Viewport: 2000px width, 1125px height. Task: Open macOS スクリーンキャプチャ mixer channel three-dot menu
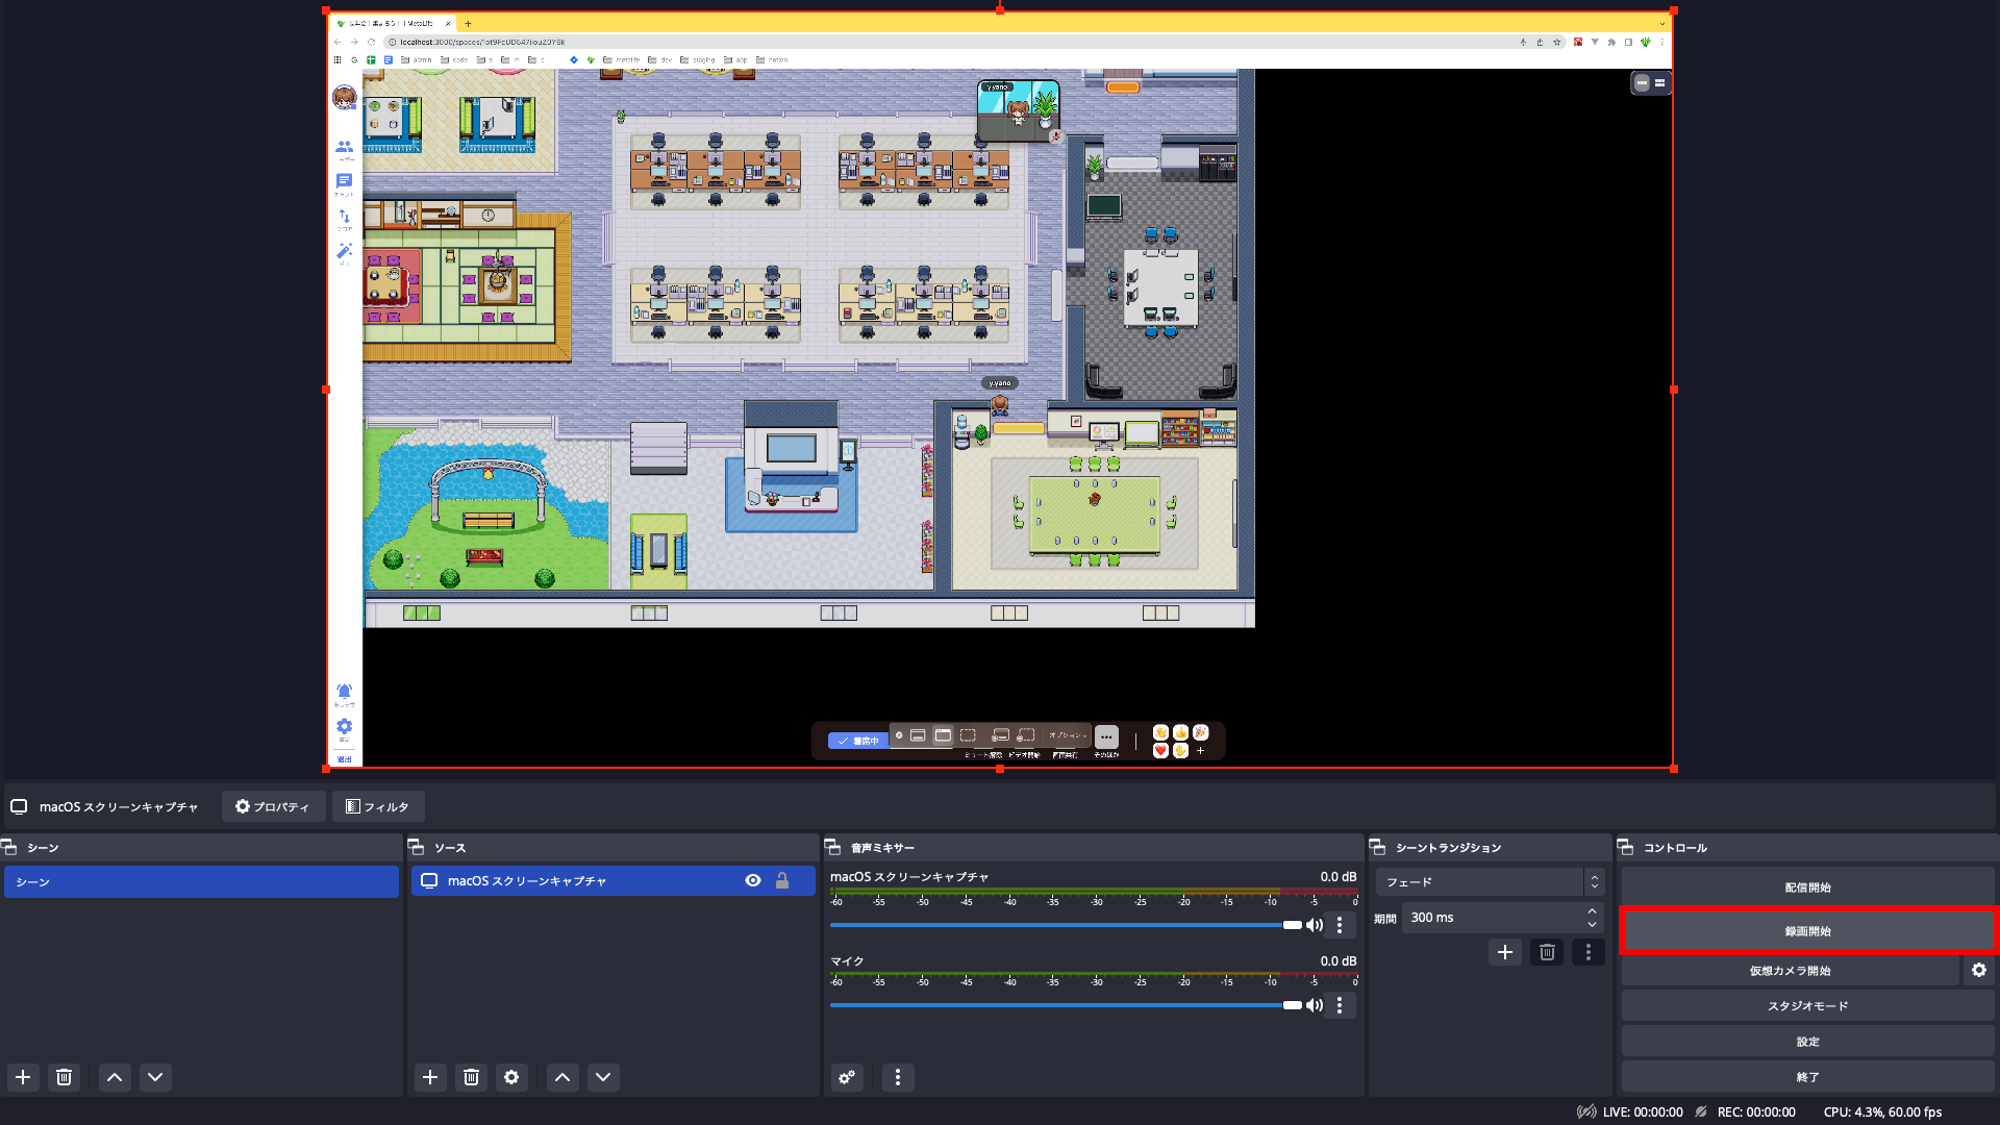pyautogui.click(x=1340, y=925)
